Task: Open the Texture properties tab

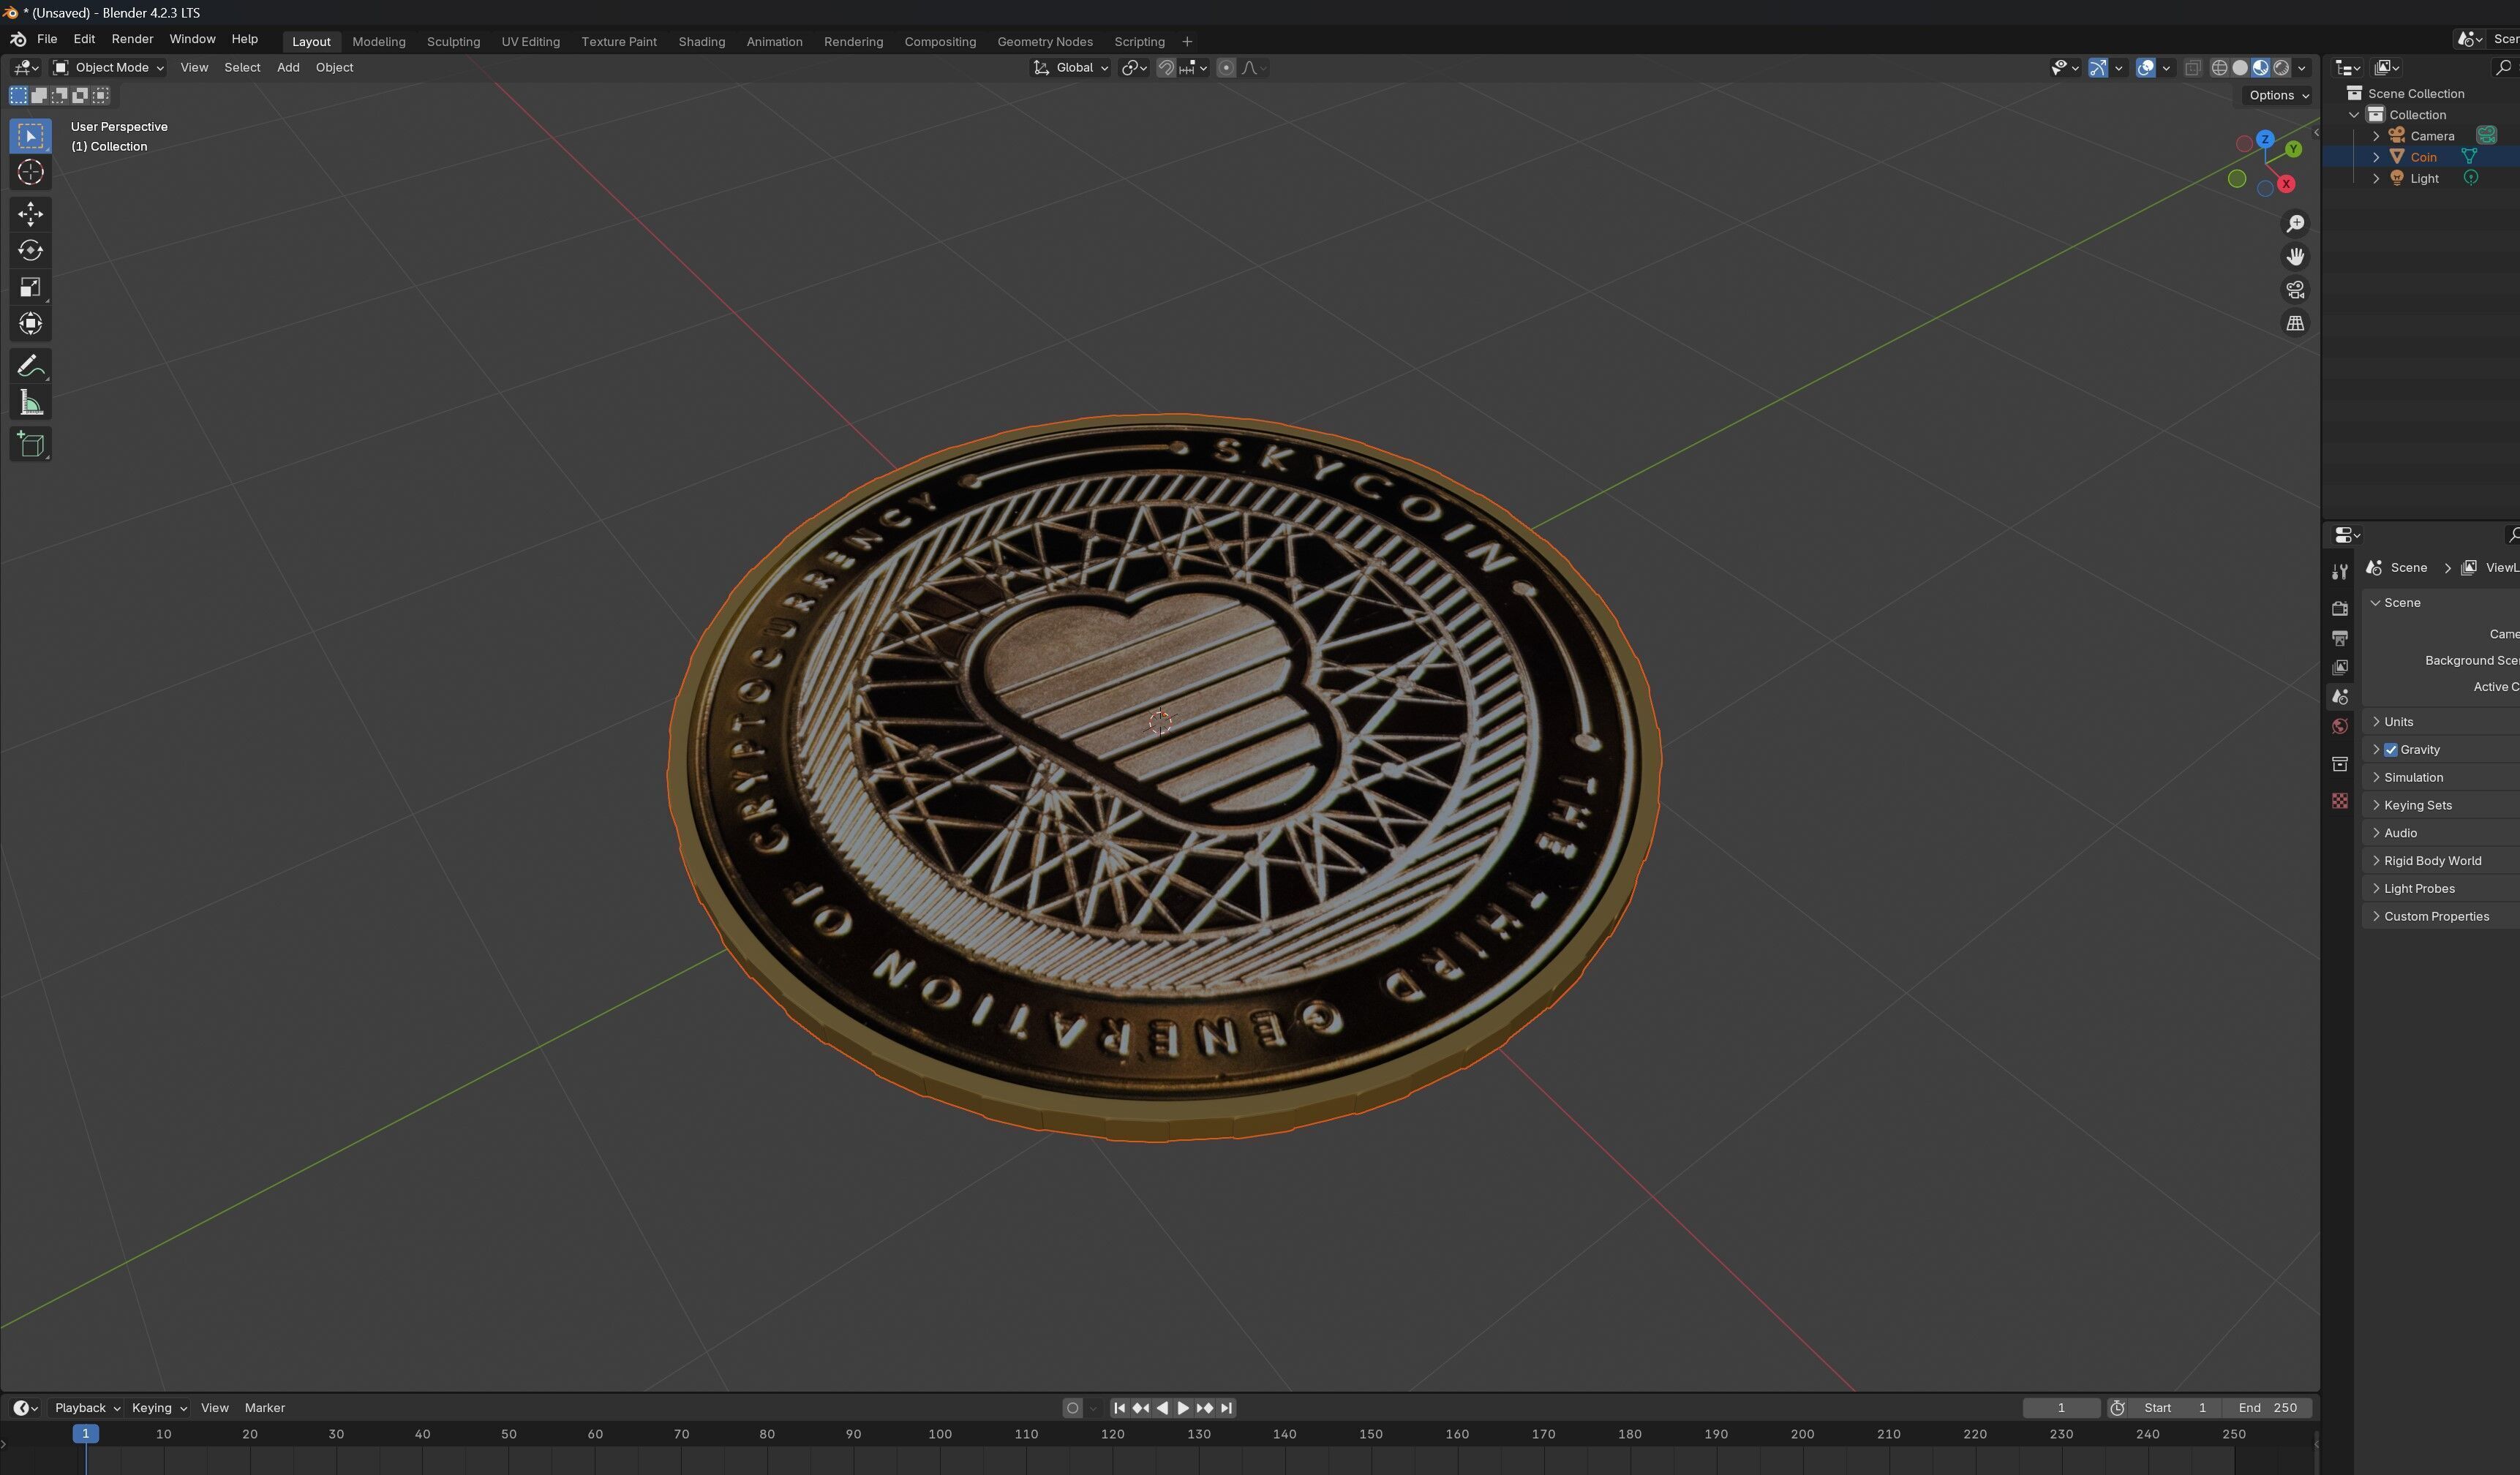Action: (2339, 801)
